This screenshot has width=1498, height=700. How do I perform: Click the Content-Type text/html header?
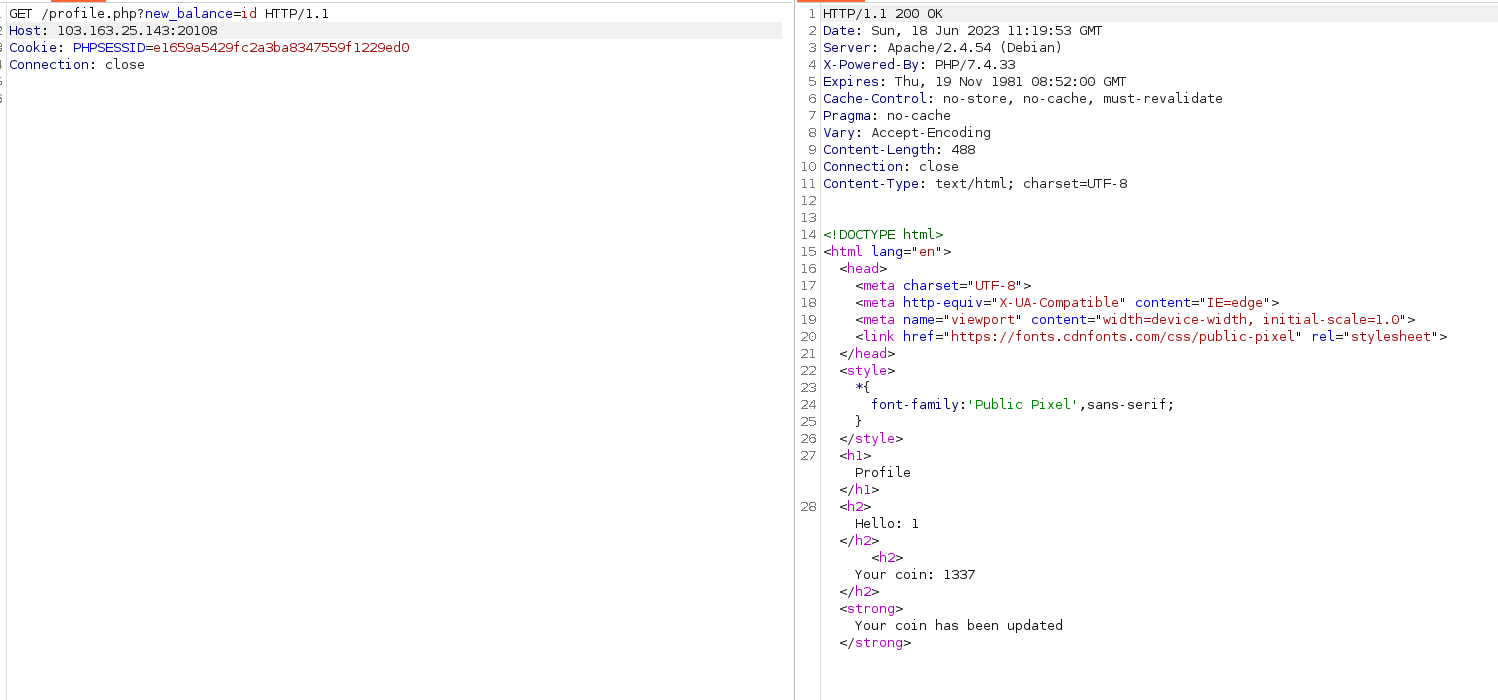[975, 184]
